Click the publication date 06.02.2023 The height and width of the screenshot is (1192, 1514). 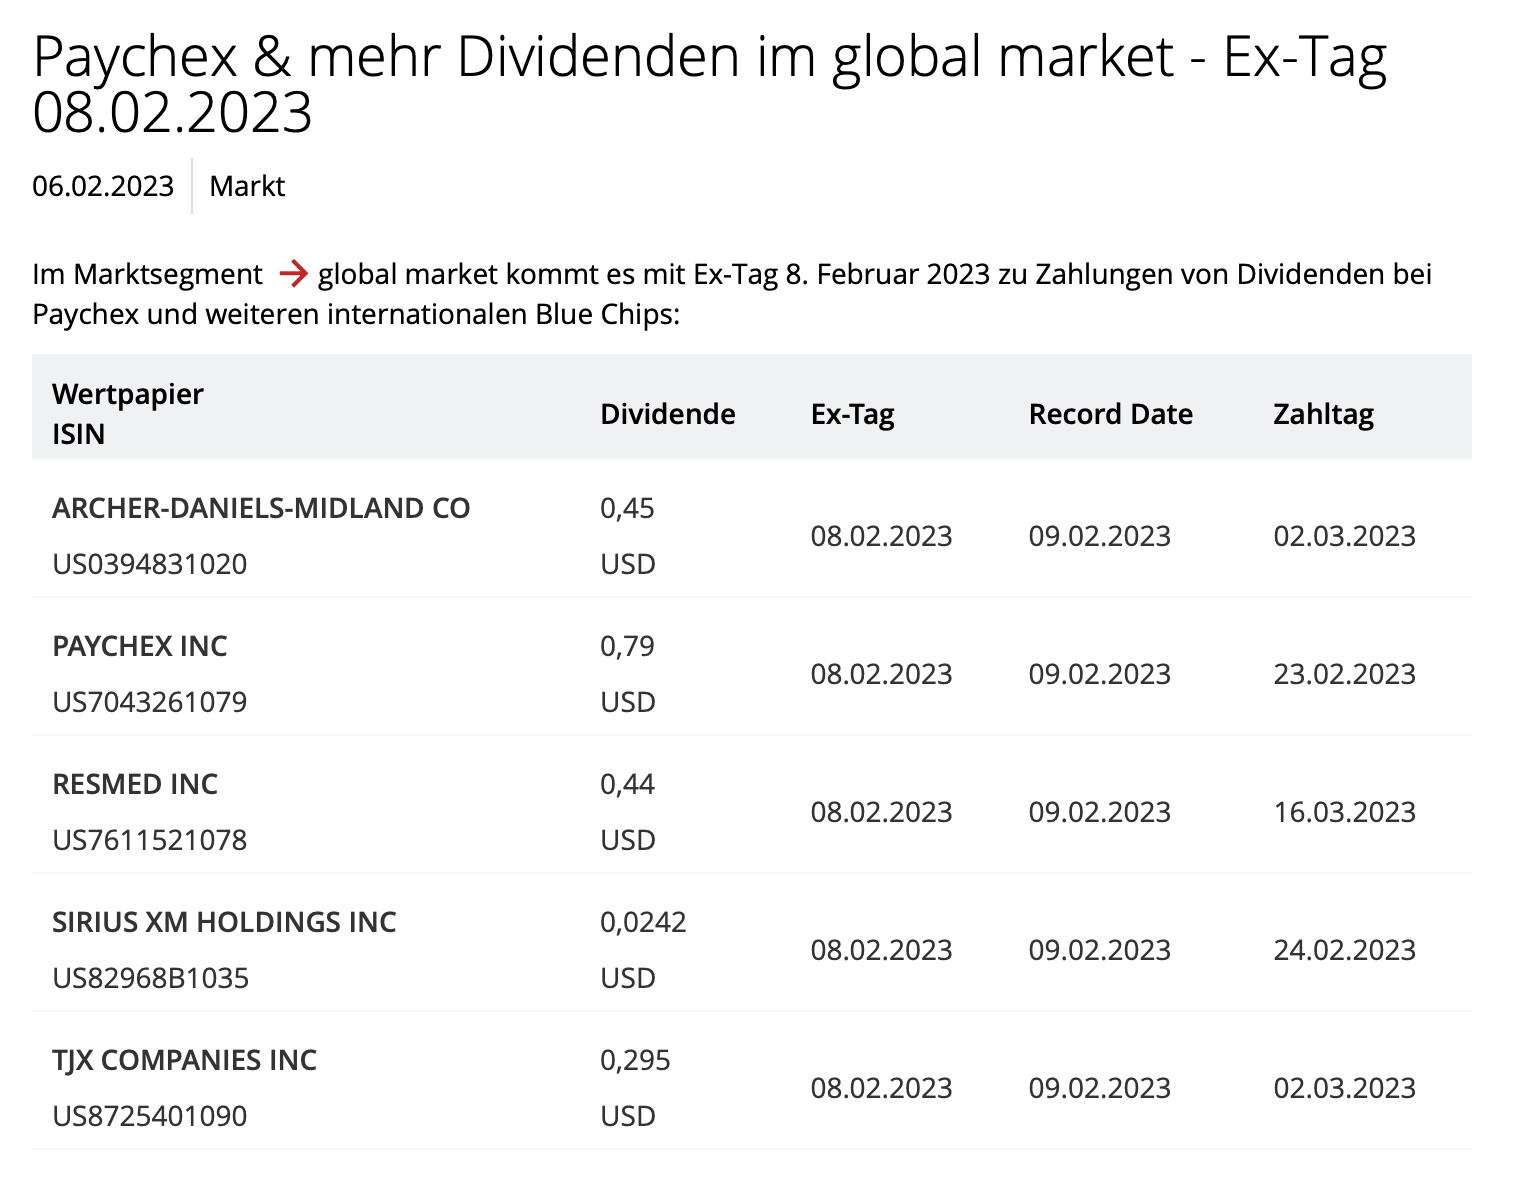(103, 186)
